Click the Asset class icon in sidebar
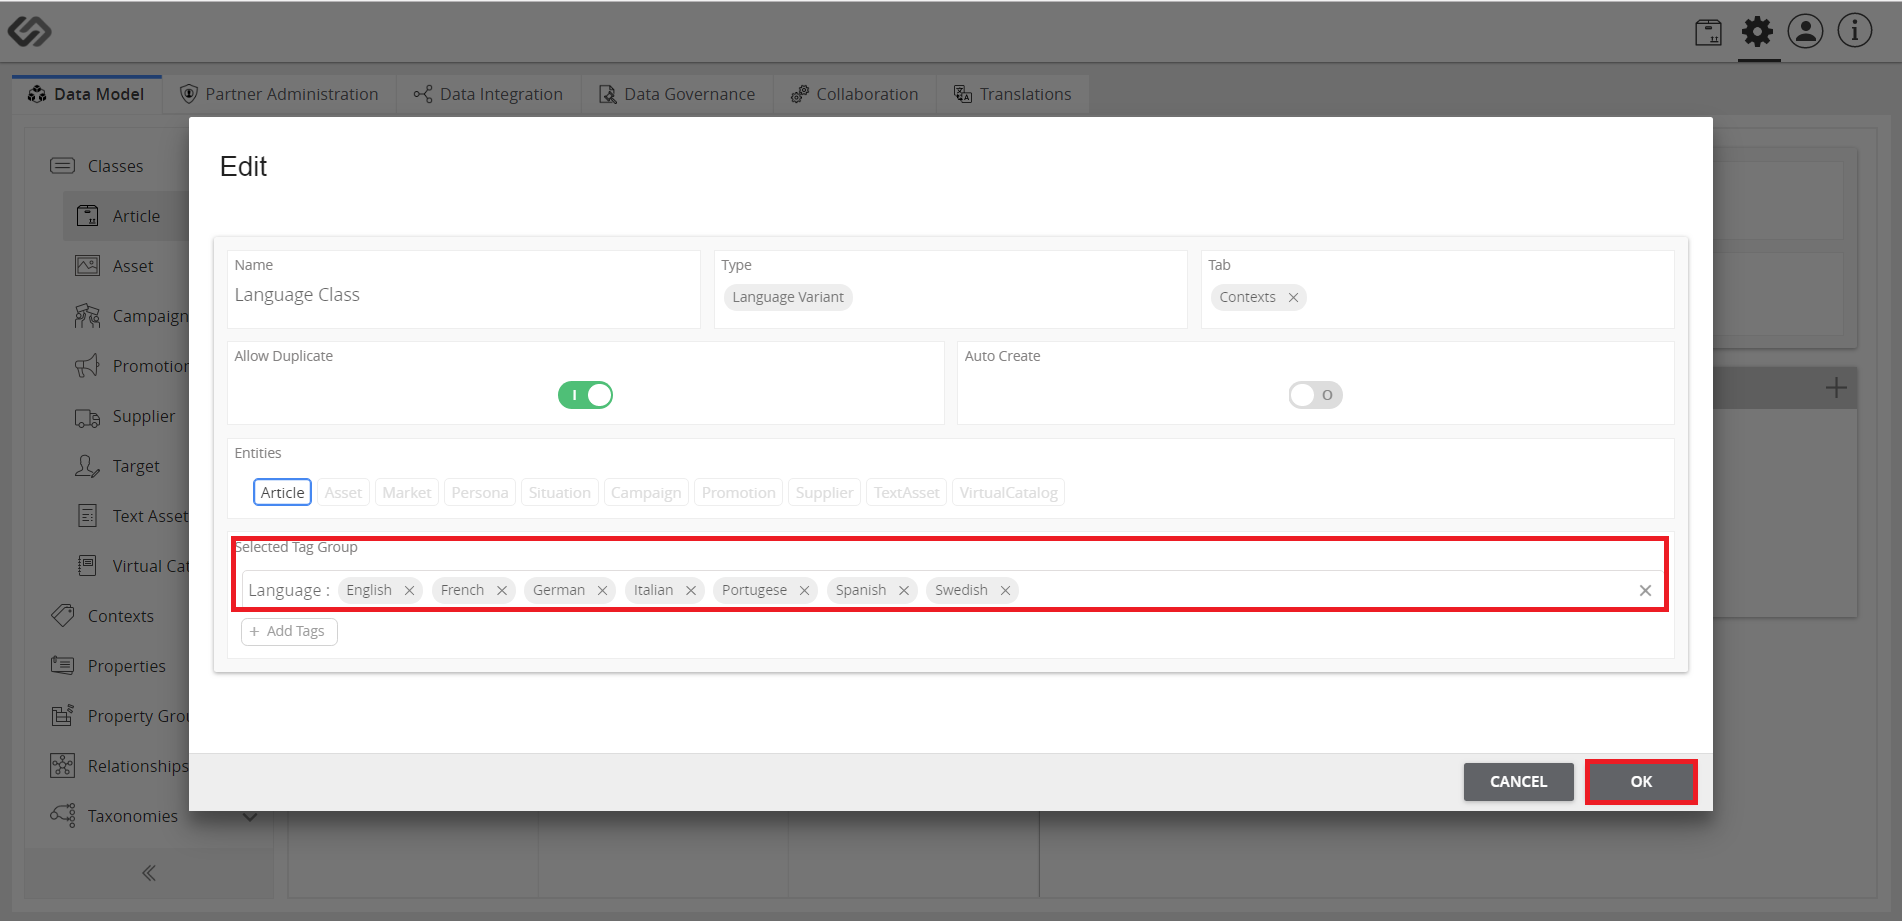The image size is (1902, 921). tap(88, 266)
